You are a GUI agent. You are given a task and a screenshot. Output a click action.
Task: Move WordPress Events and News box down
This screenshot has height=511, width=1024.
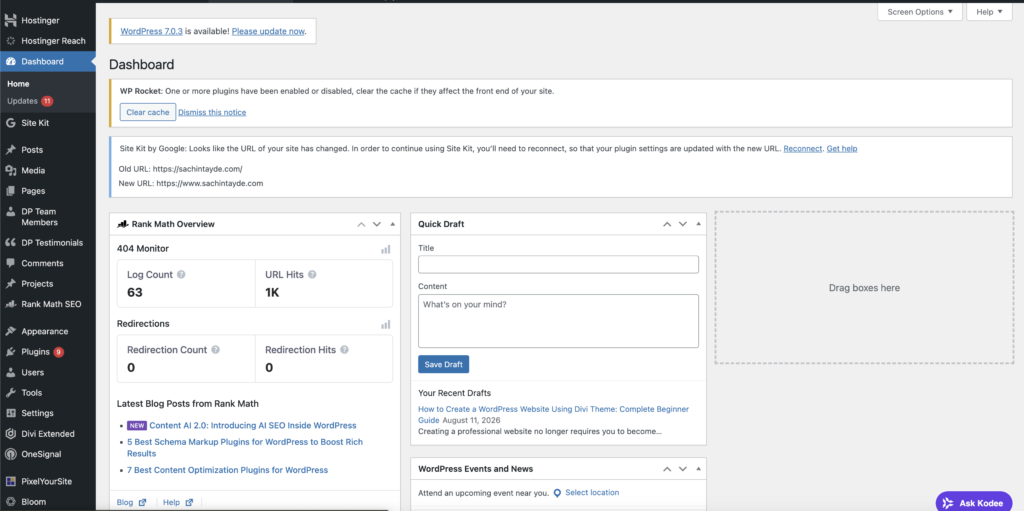click(x=682, y=469)
